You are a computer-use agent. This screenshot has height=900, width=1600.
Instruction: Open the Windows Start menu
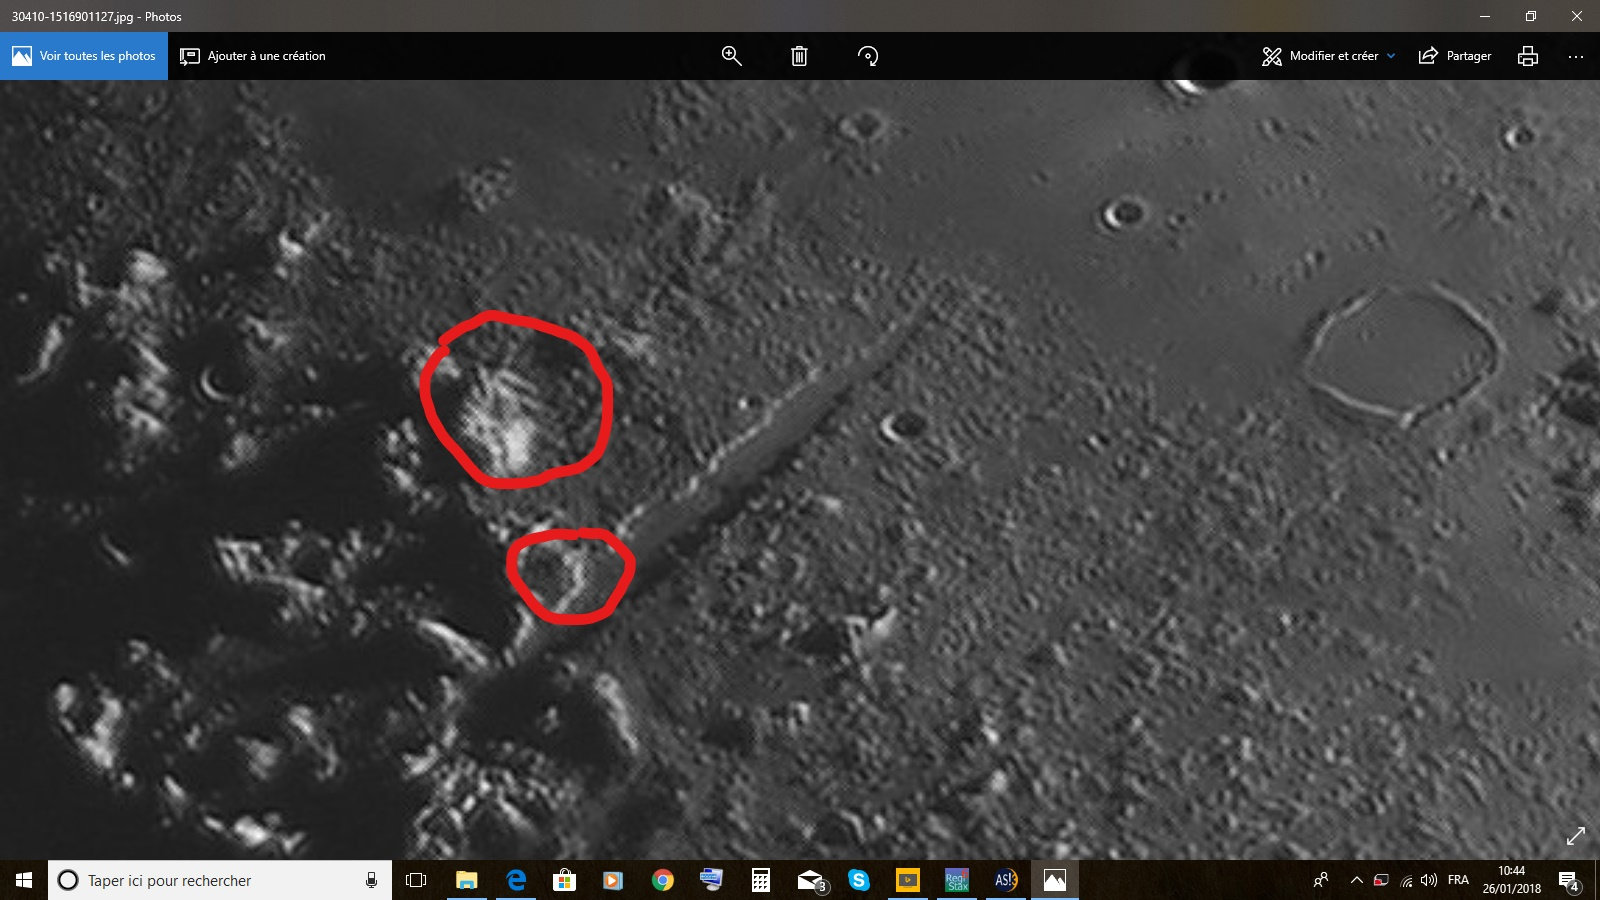point(24,880)
